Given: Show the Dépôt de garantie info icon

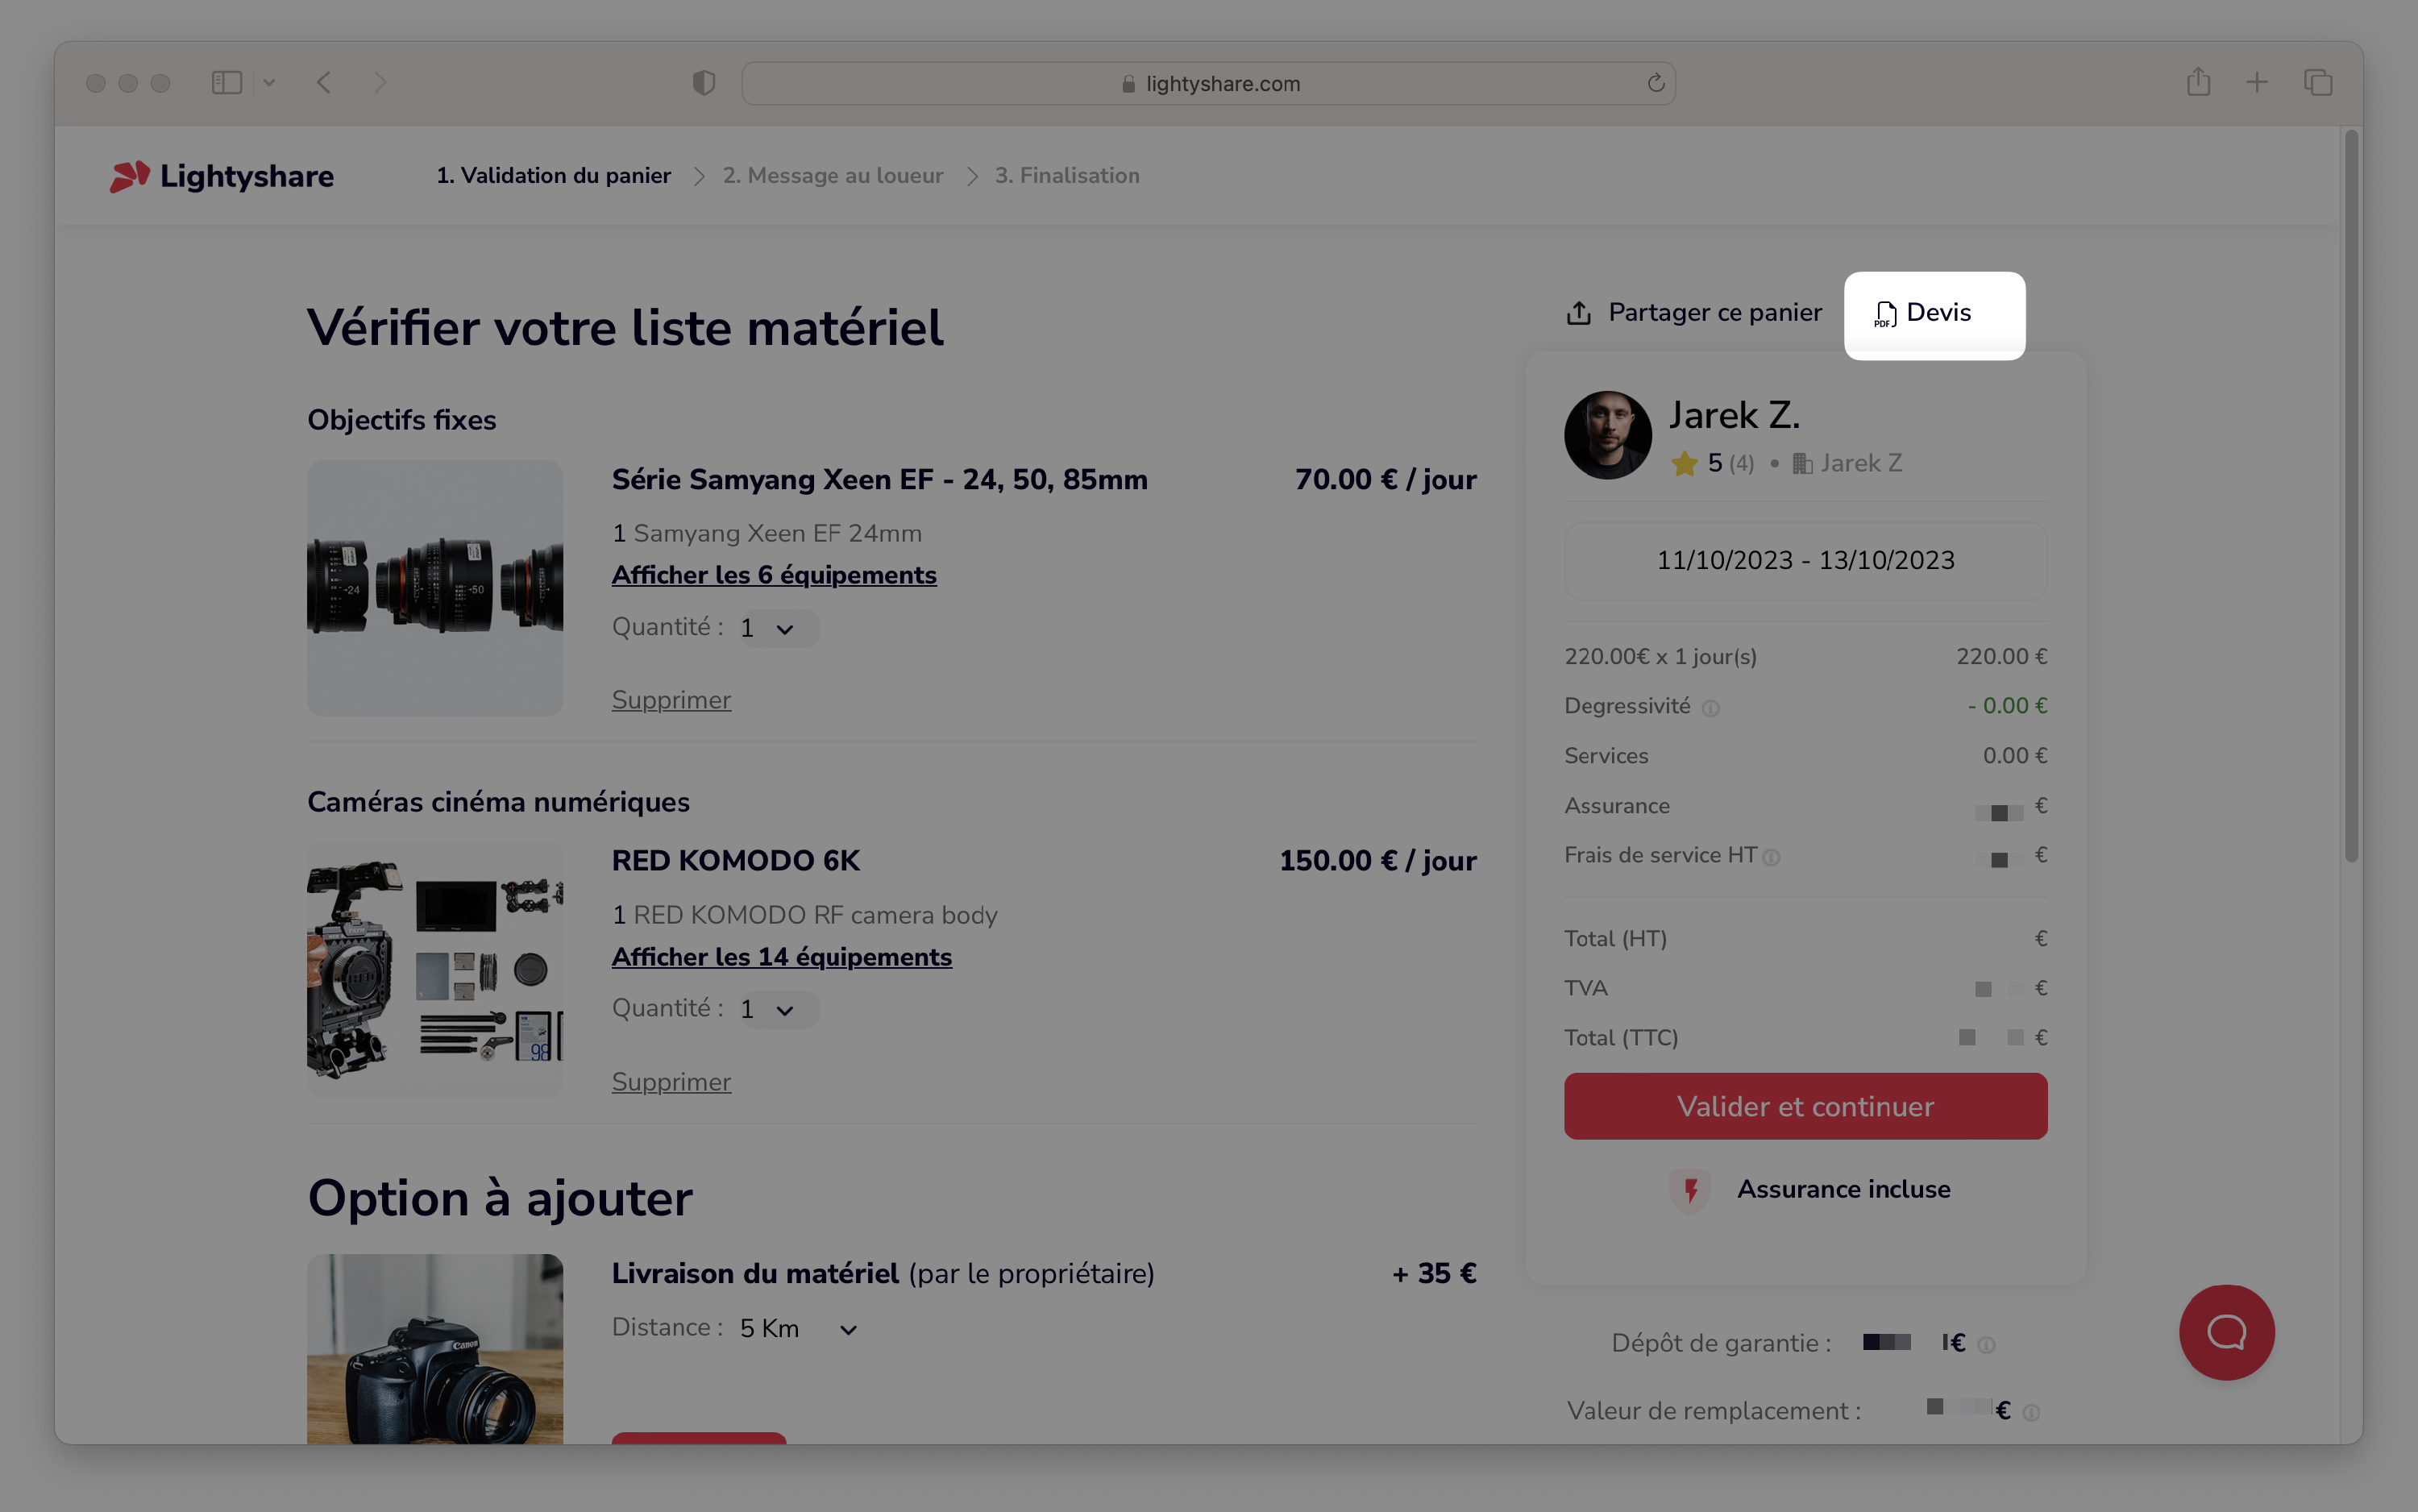Looking at the screenshot, I should [x=1987, y=1346].
